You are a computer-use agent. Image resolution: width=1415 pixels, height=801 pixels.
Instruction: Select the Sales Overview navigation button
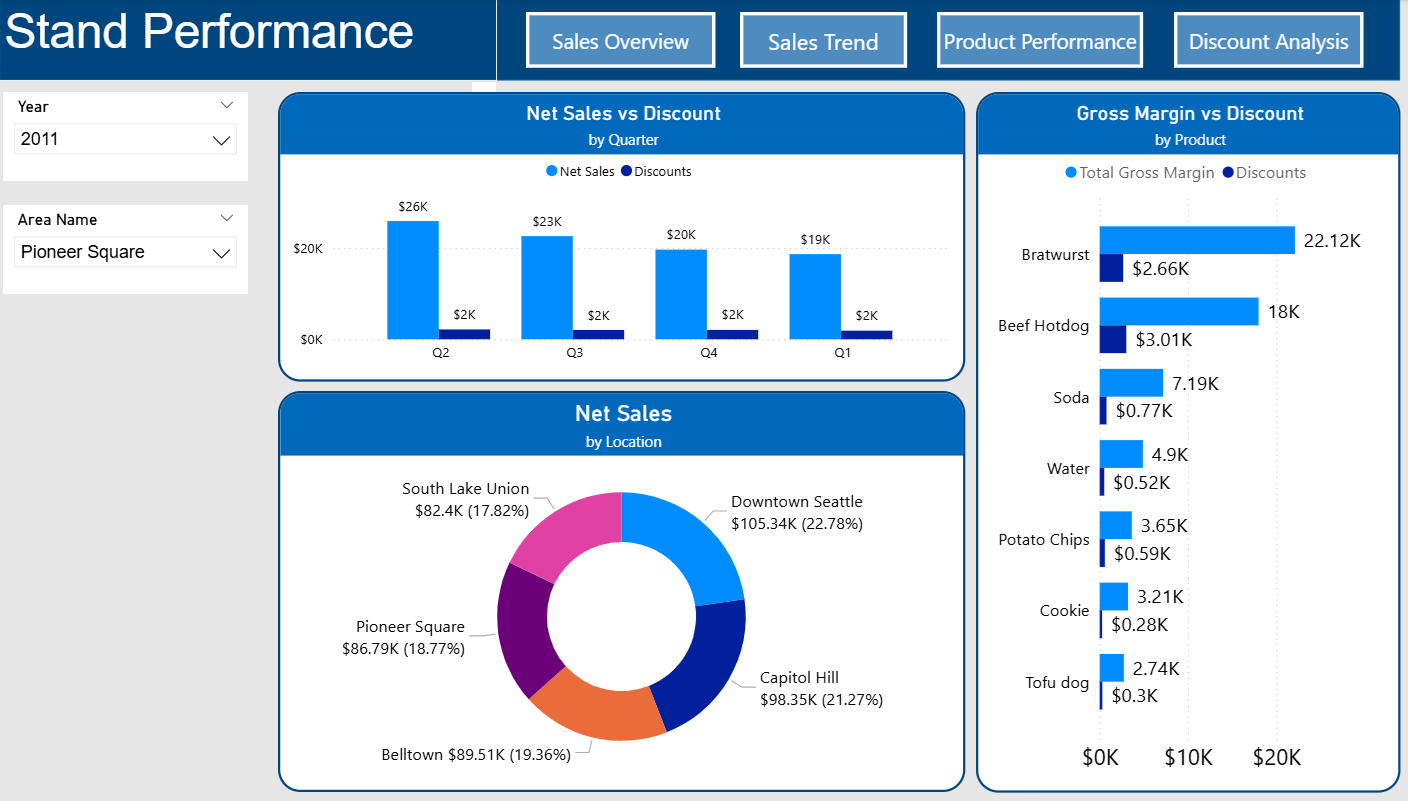coord(620,40)
